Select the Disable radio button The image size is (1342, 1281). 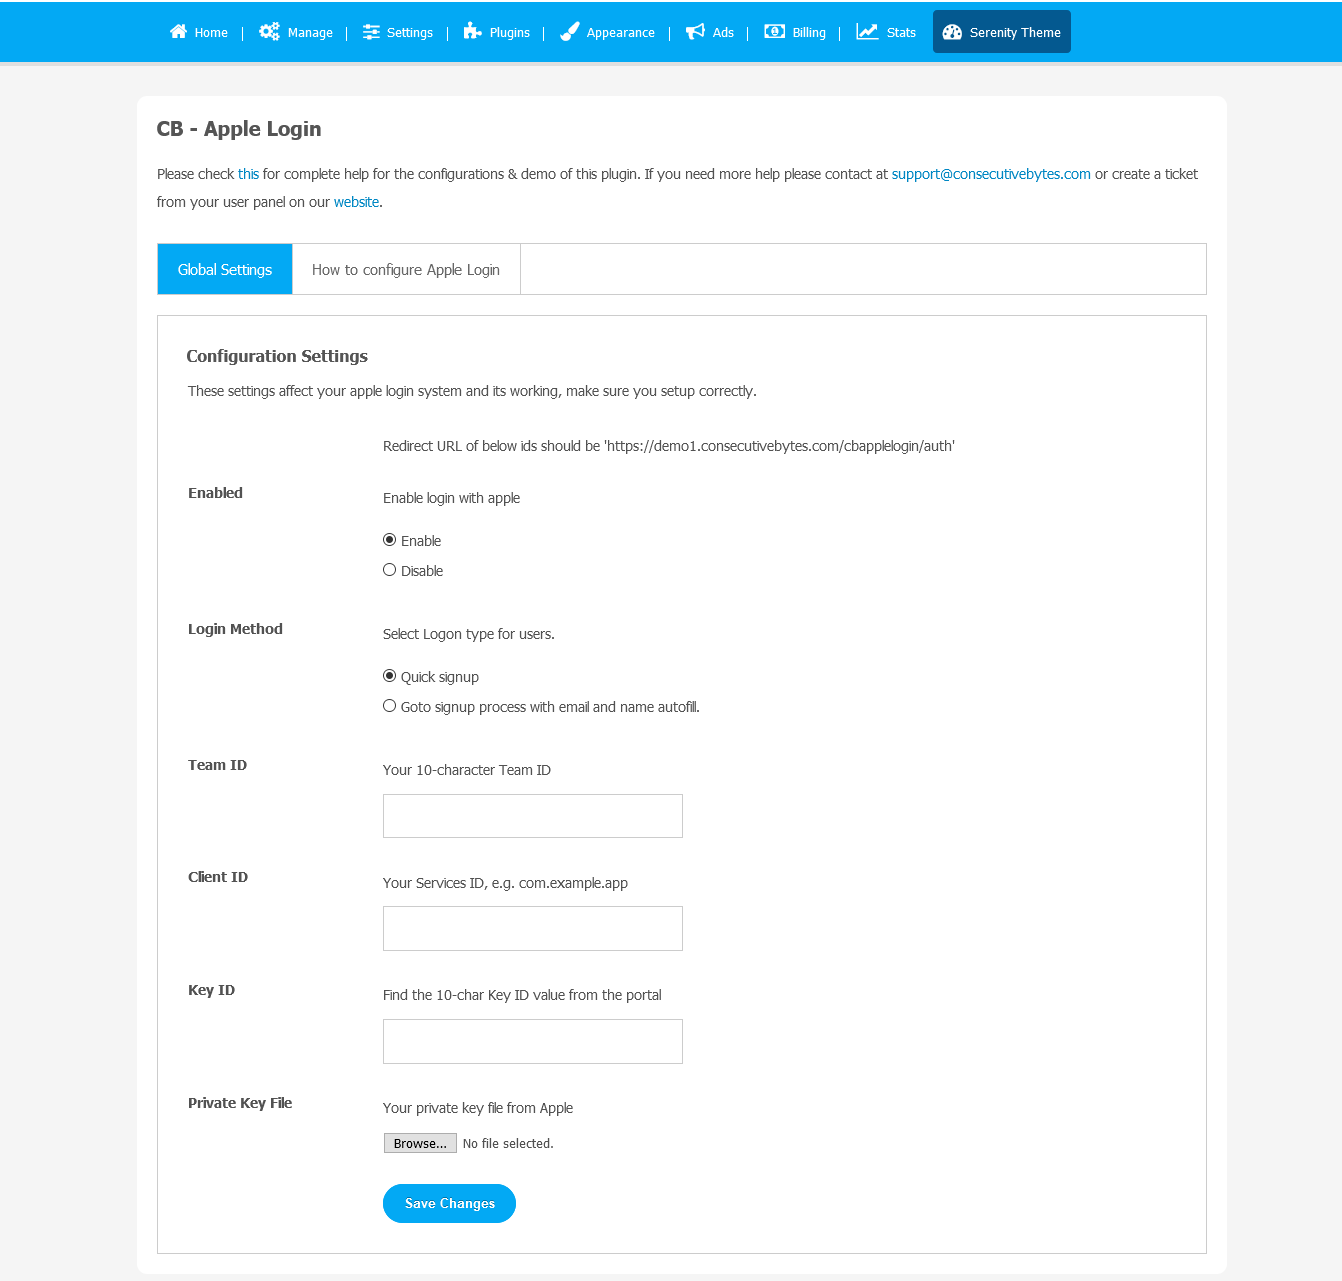[390, 570]
